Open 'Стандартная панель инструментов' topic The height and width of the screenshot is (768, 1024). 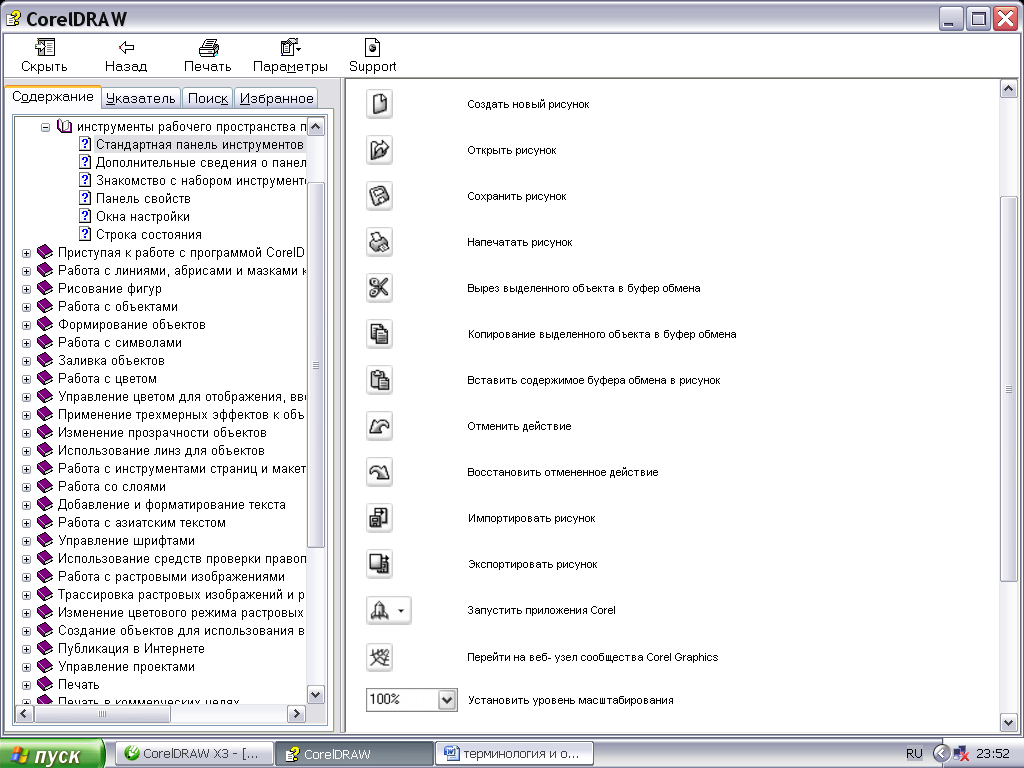(199, 144)
